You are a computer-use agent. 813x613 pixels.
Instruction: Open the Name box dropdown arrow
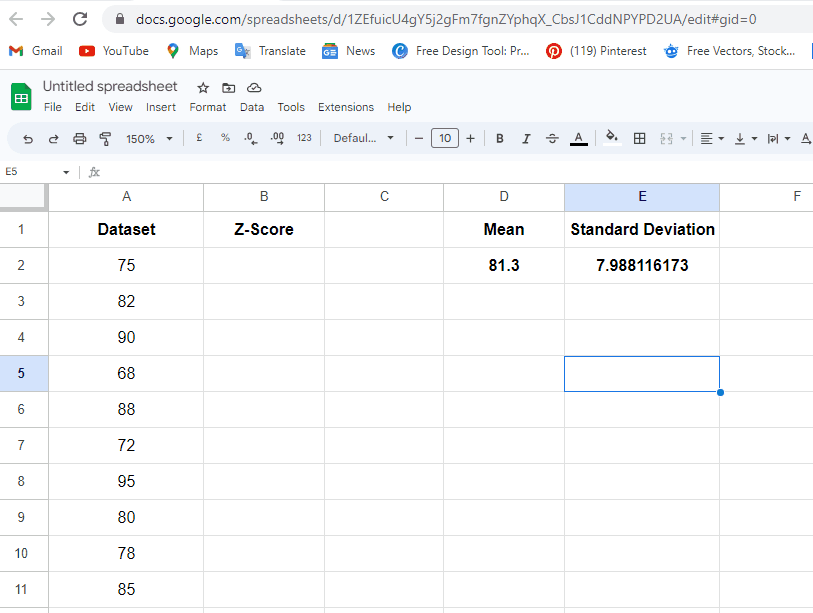[x=66, y=172]
